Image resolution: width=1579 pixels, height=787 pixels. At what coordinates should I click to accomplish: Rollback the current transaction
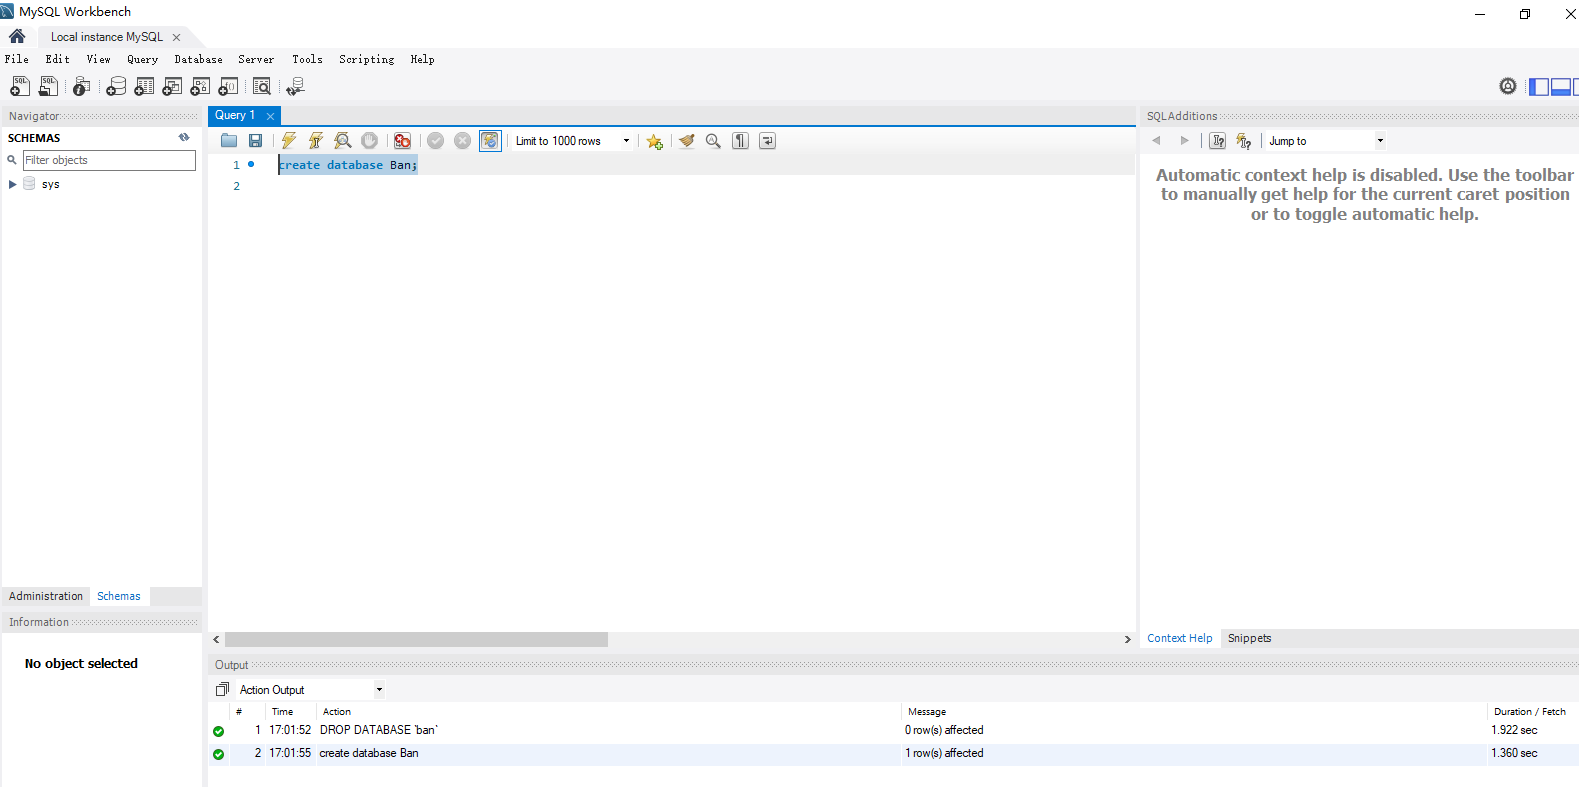point(462,141)
